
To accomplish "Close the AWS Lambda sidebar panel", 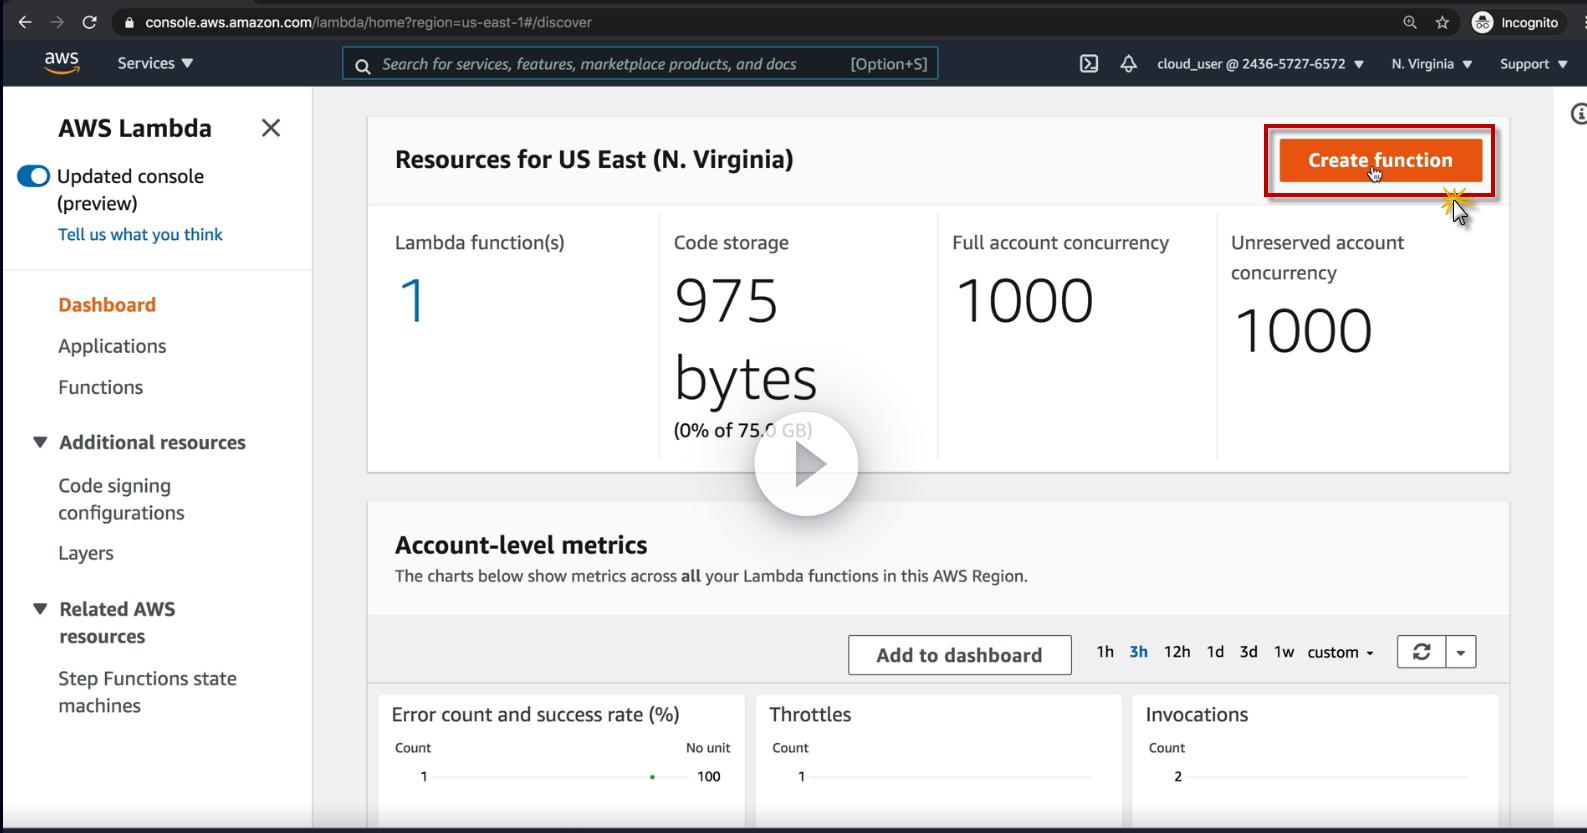I will 270,128.
